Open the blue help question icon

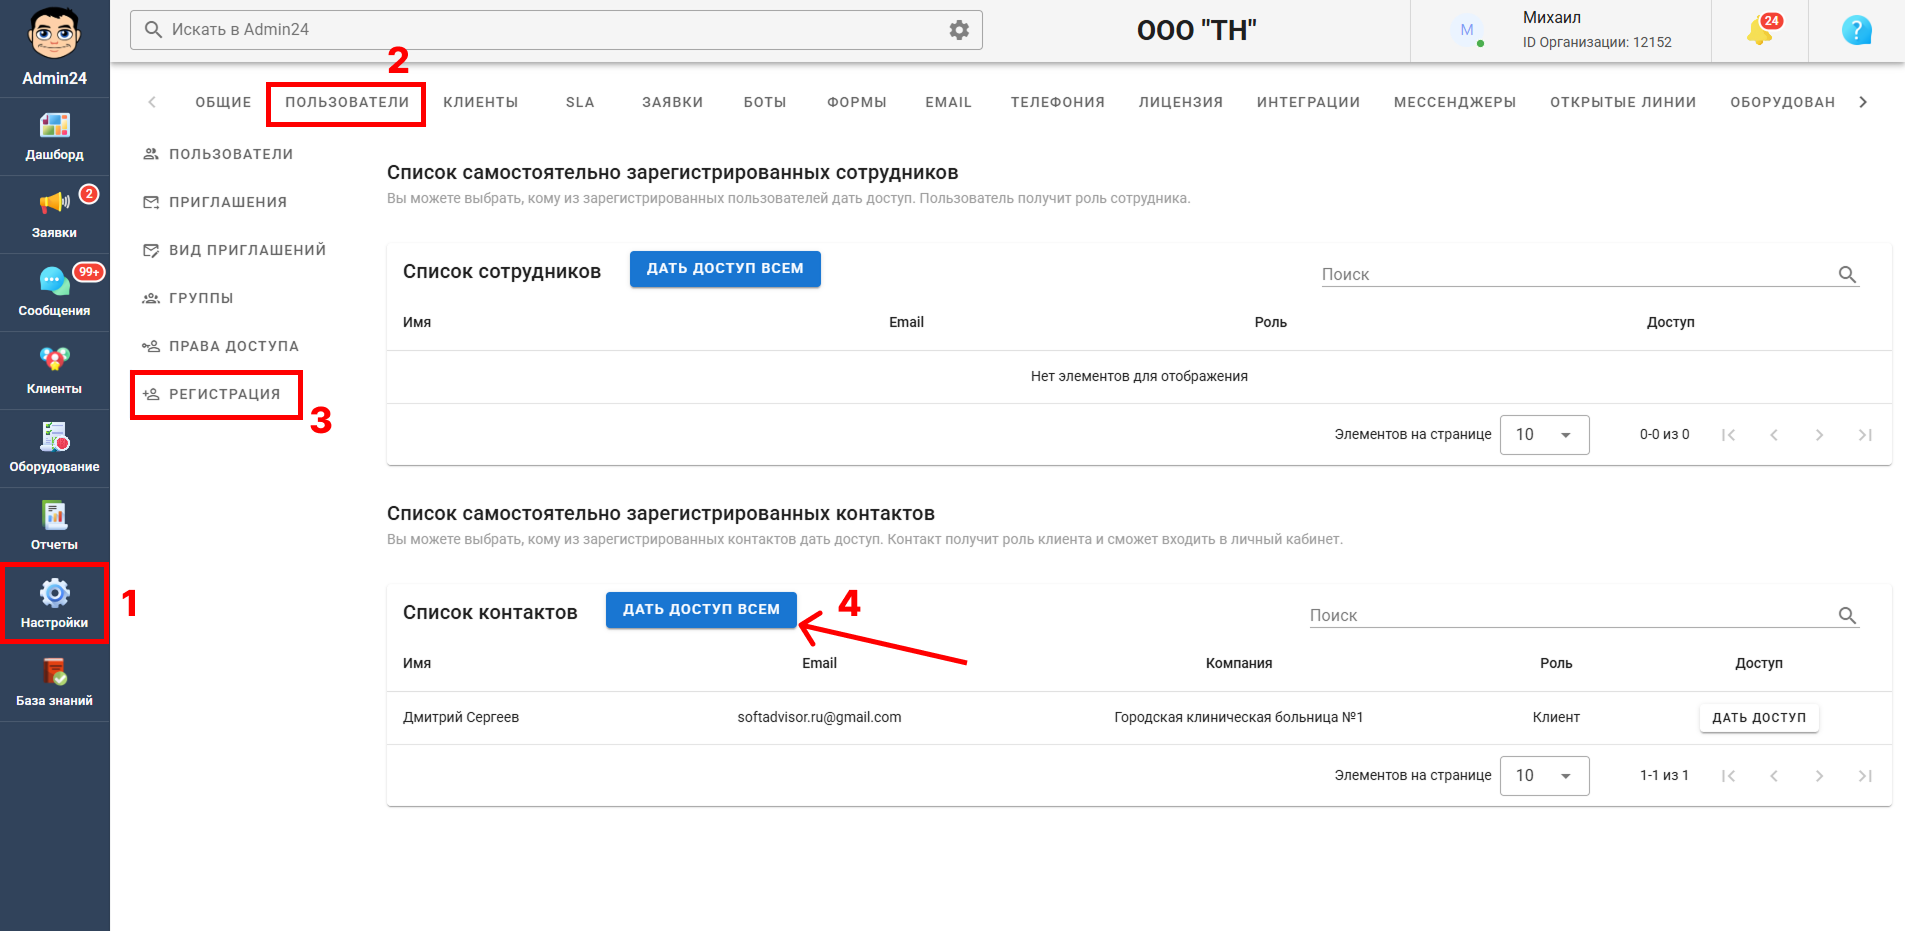coord(1857,31)
